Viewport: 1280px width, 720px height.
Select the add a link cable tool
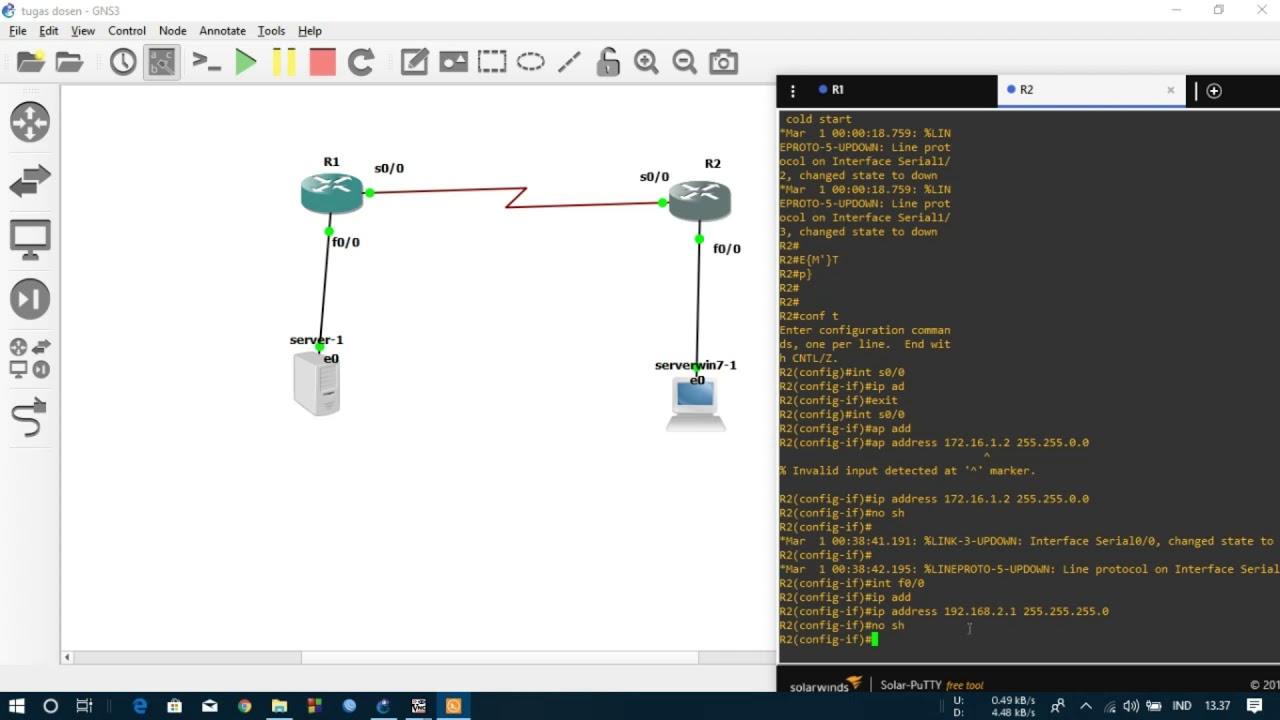(30, 417)
